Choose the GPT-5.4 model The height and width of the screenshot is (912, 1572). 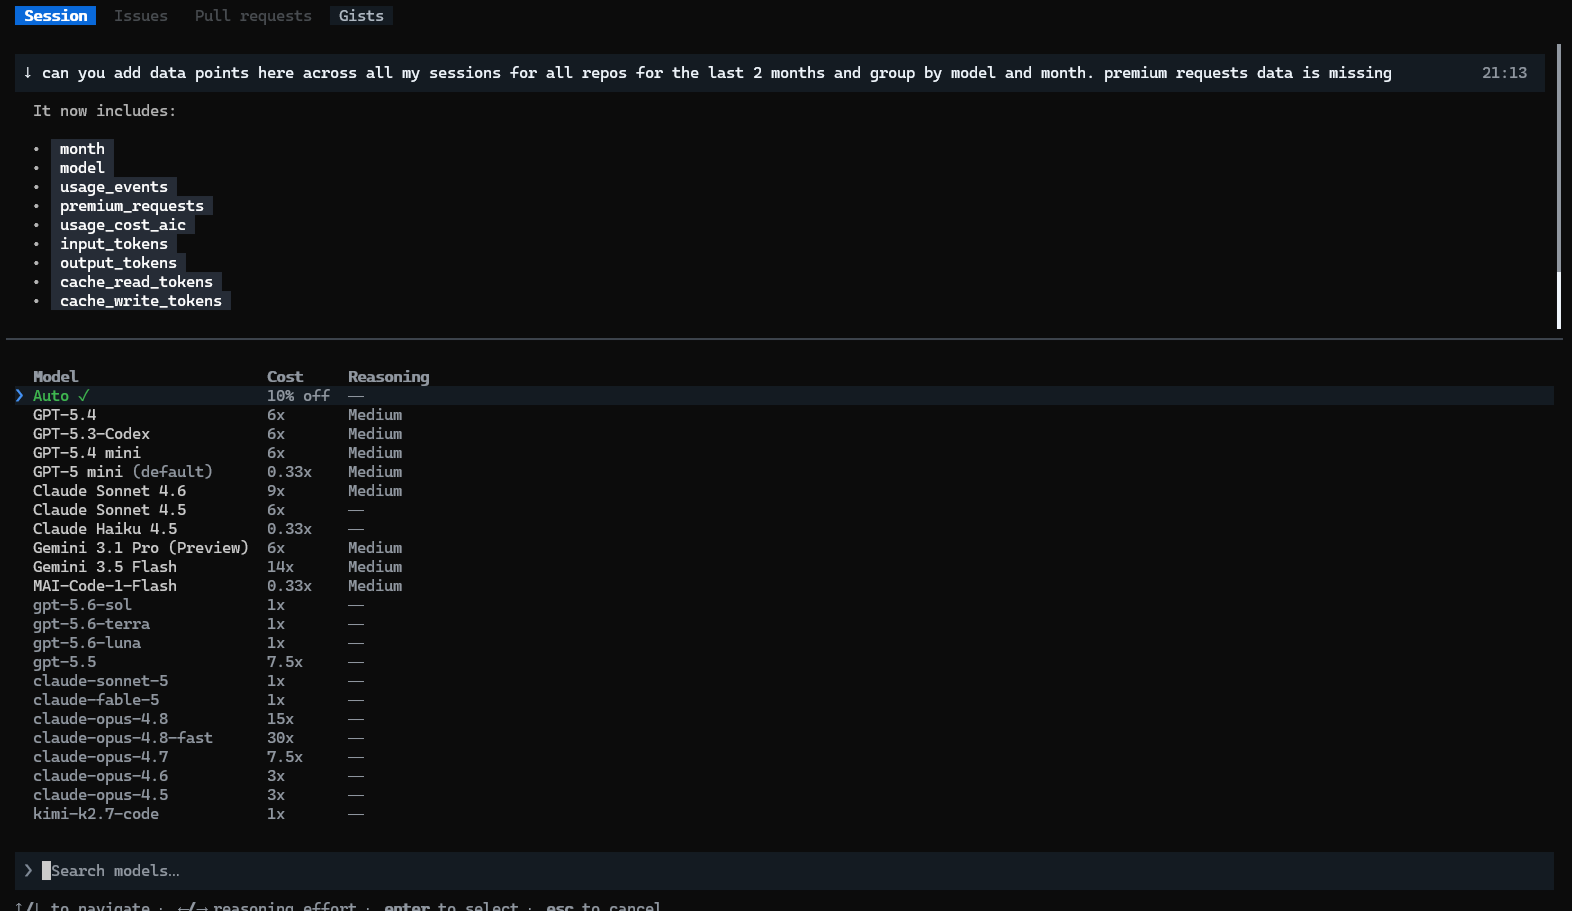tap(65, 415)
